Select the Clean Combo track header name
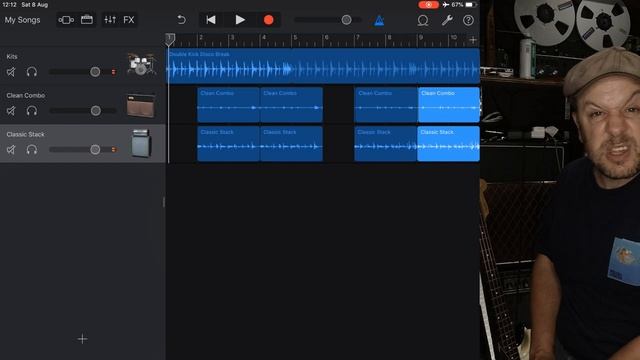This screenshot has width=640, height=360. (26, 95)
